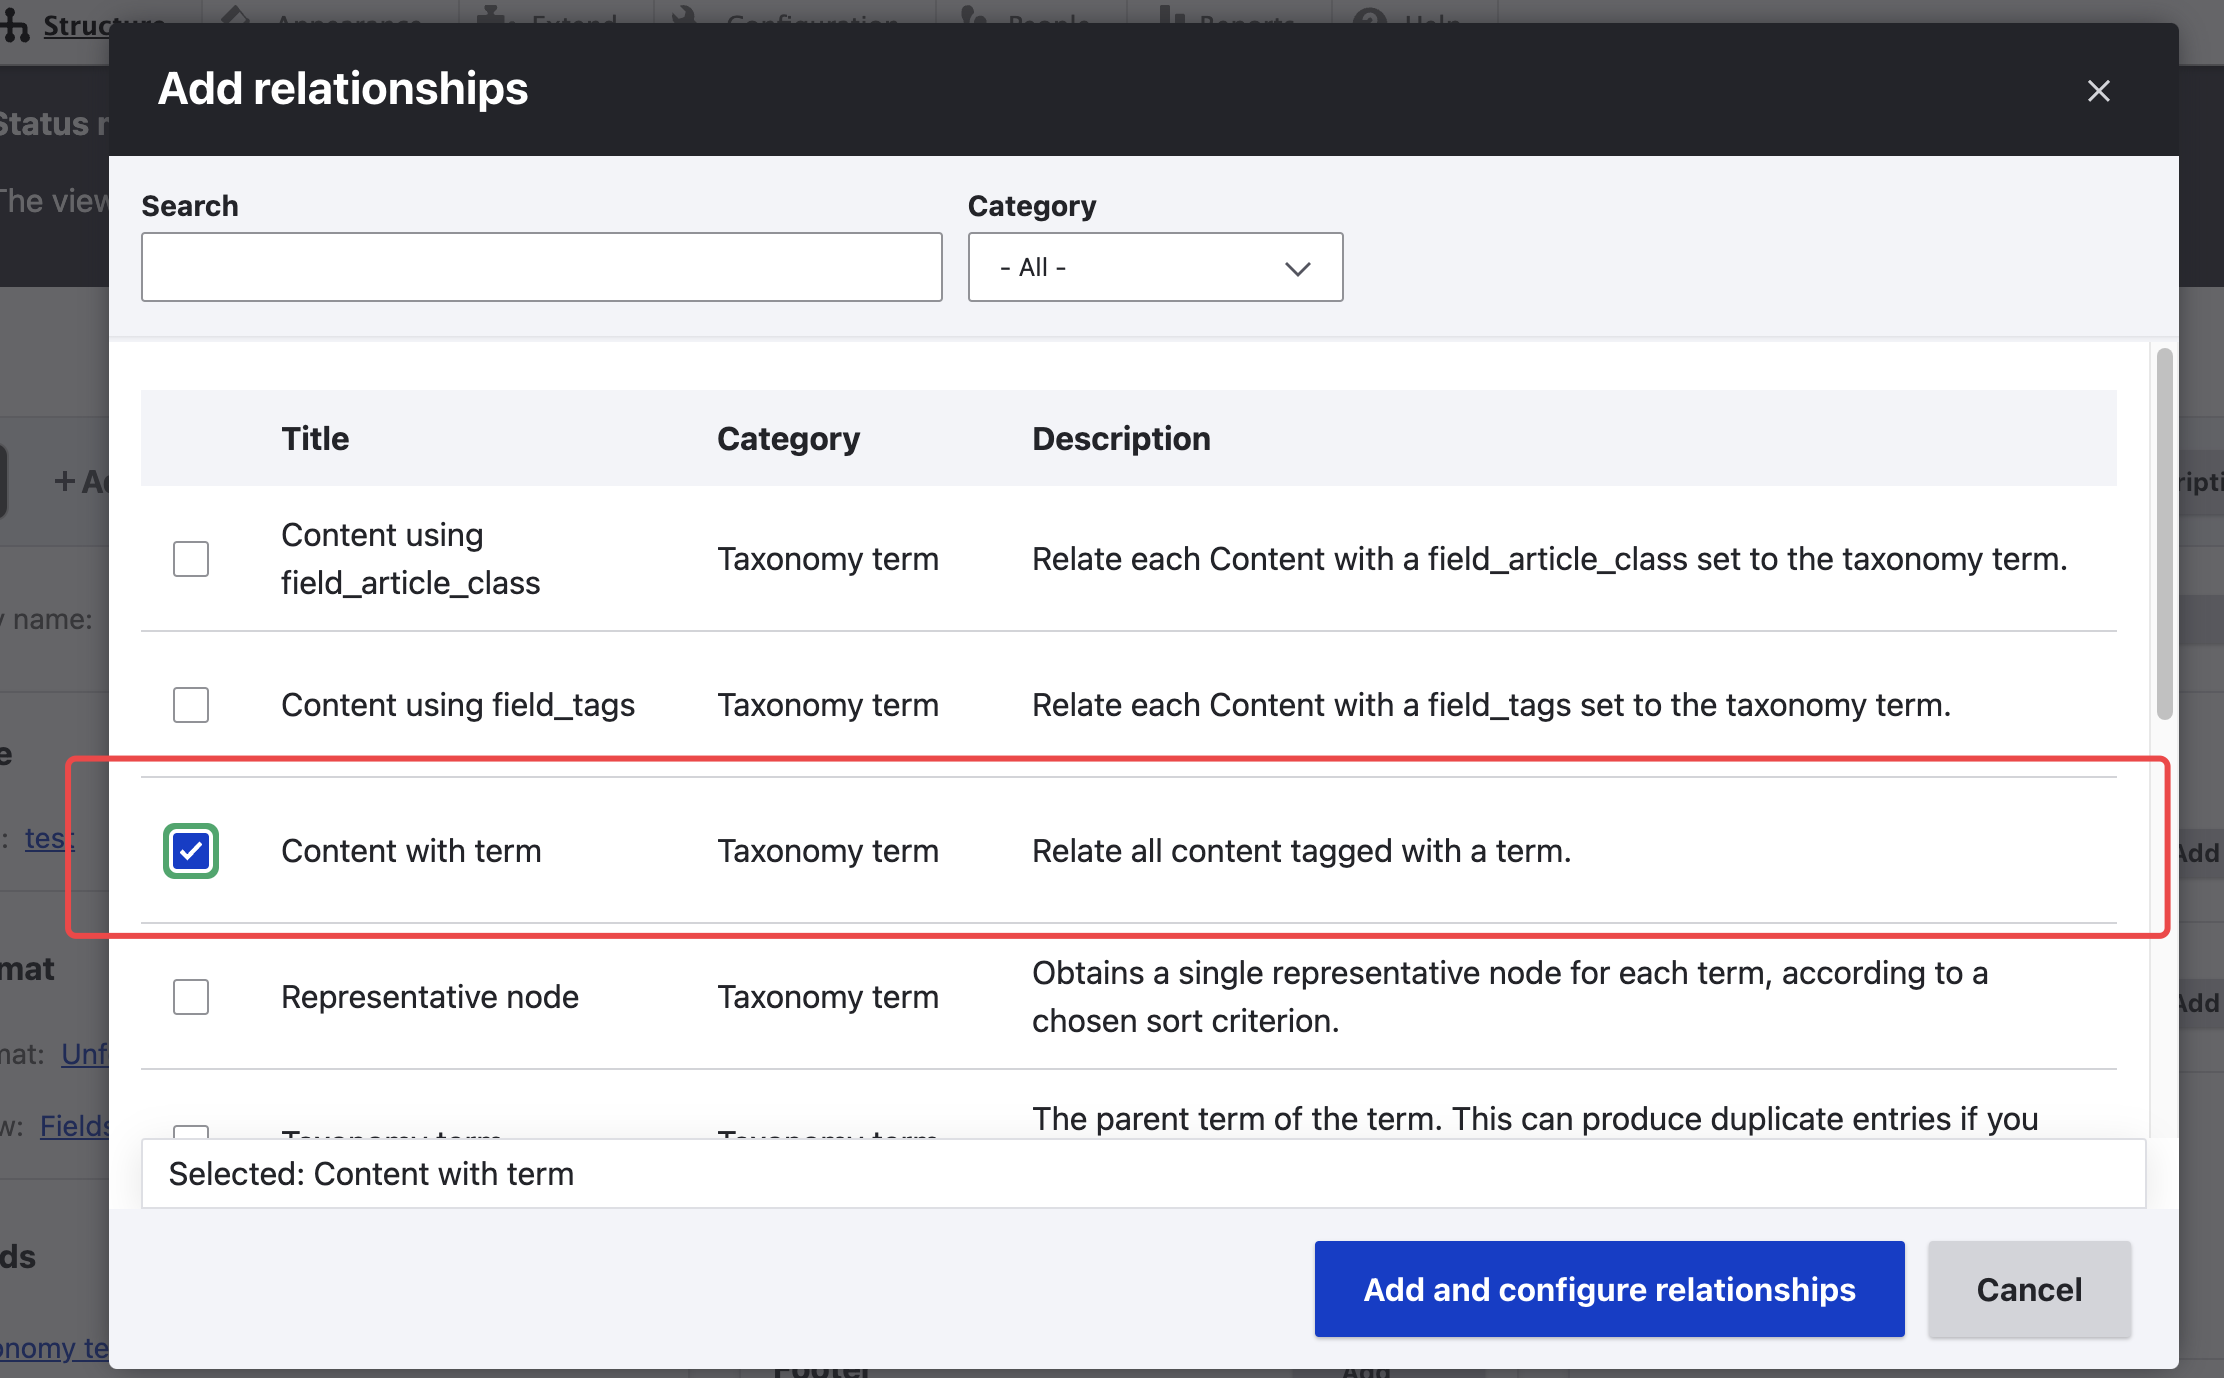Focus the Search text field
Image resolution: width=2224 pixels, height=1378 pixels.
point(541,267)
